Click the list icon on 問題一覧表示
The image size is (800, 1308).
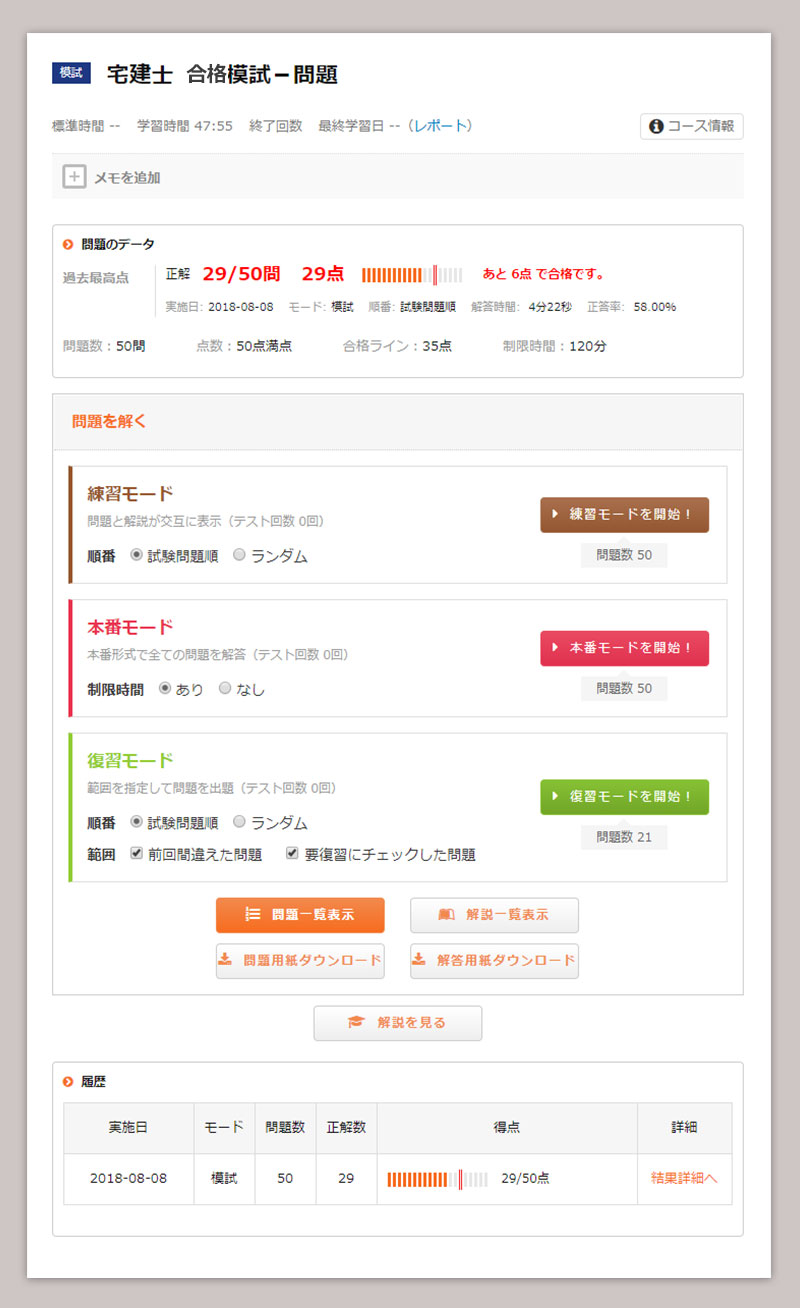[x=253, y=914]
